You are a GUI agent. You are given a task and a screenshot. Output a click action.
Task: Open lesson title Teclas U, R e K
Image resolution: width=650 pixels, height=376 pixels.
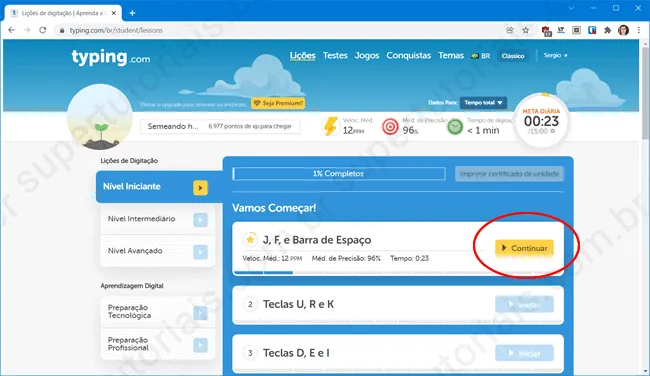click(x=298, y=304)
